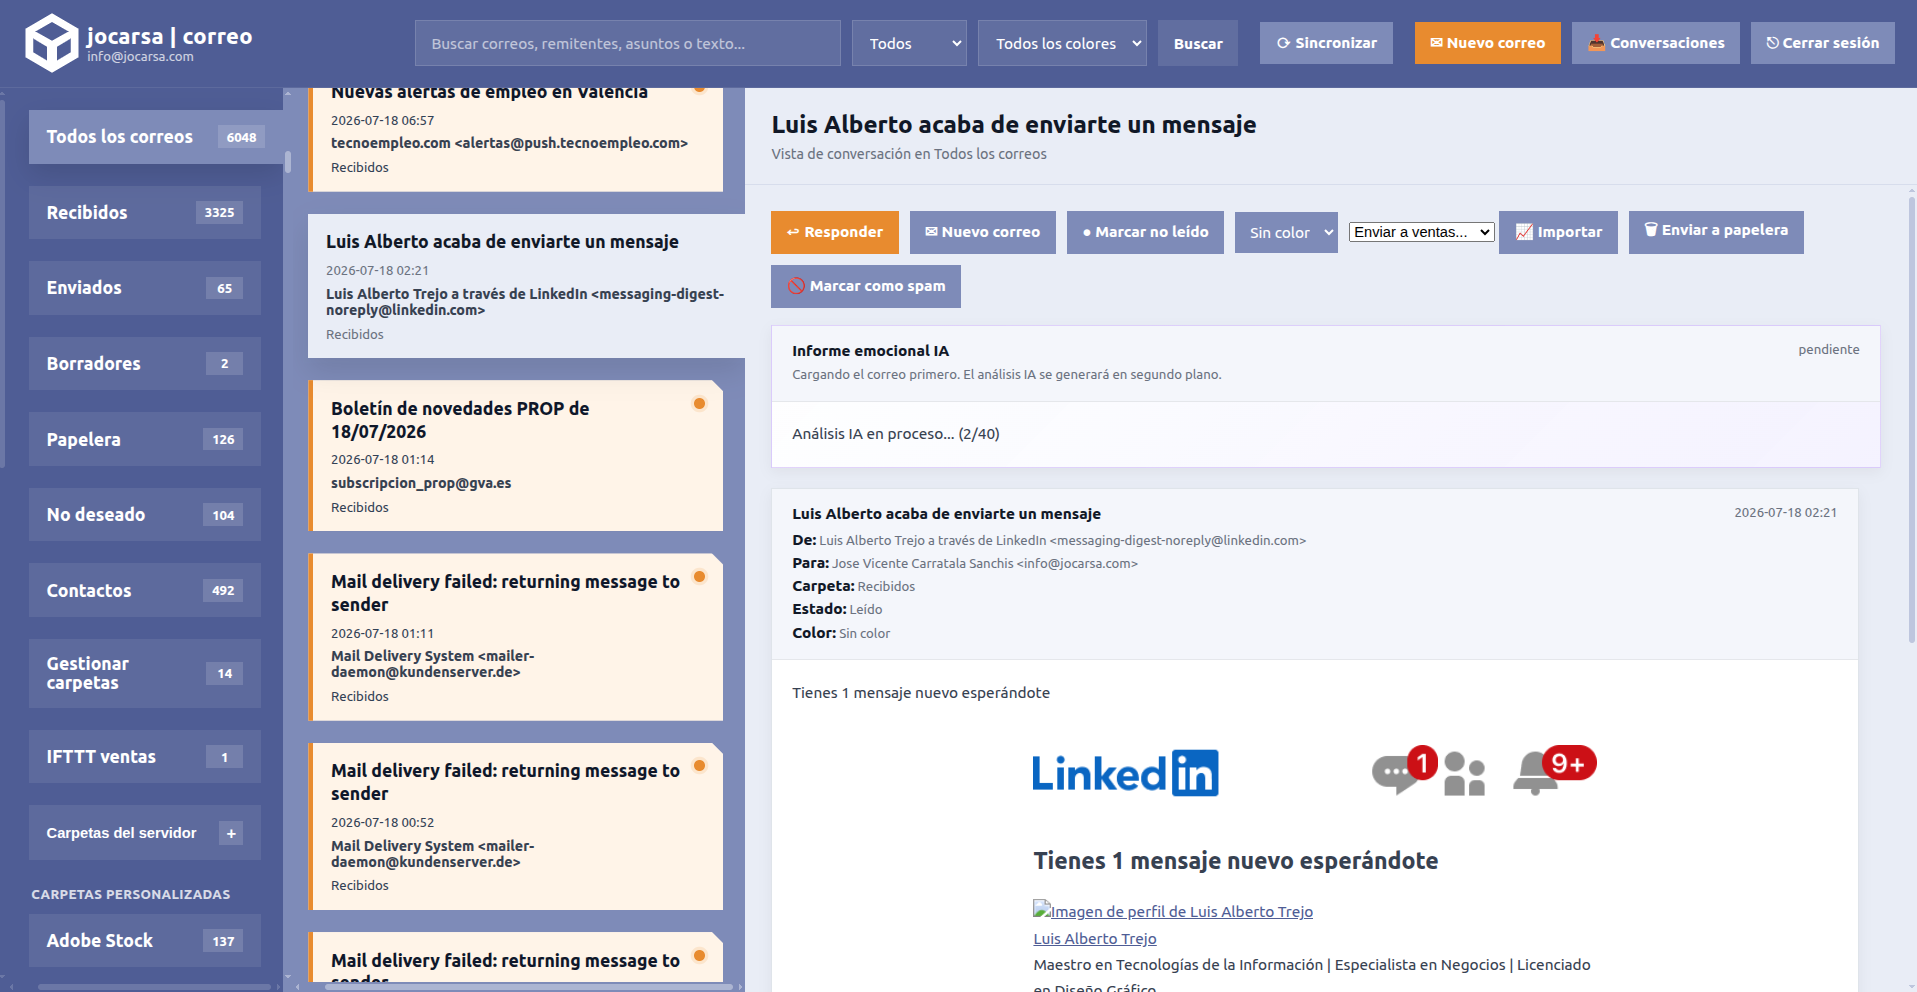Click the 2026-07-18 02:21 timestamp in message header

point(1785,512)
